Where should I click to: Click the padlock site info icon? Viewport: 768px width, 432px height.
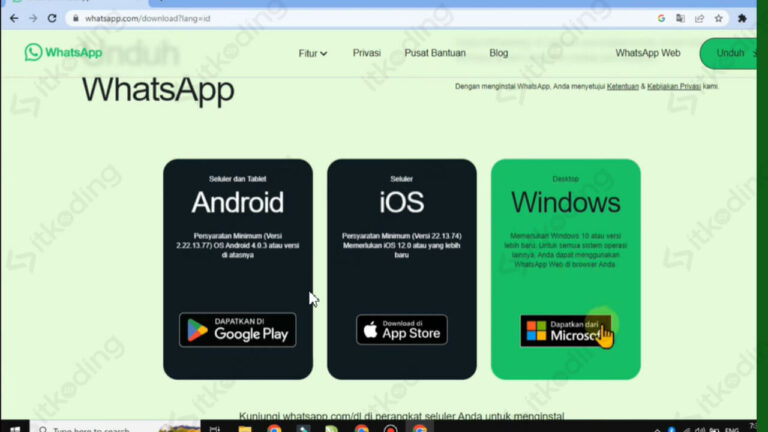click(75, 19)
